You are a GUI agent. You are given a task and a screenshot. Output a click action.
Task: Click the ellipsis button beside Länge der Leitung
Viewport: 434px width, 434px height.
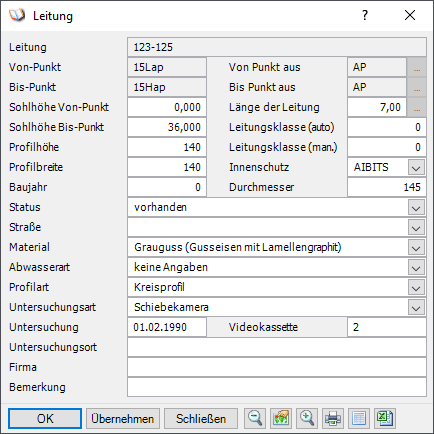(x=417, y=107)
